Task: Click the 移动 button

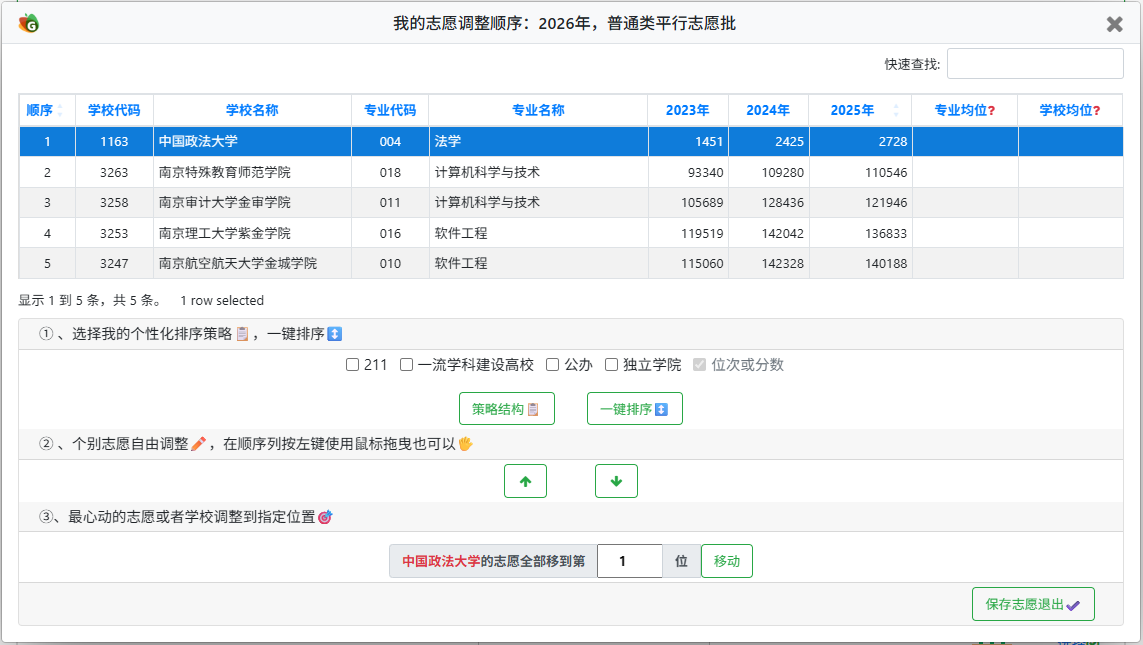Action: (x=727, y=561)
